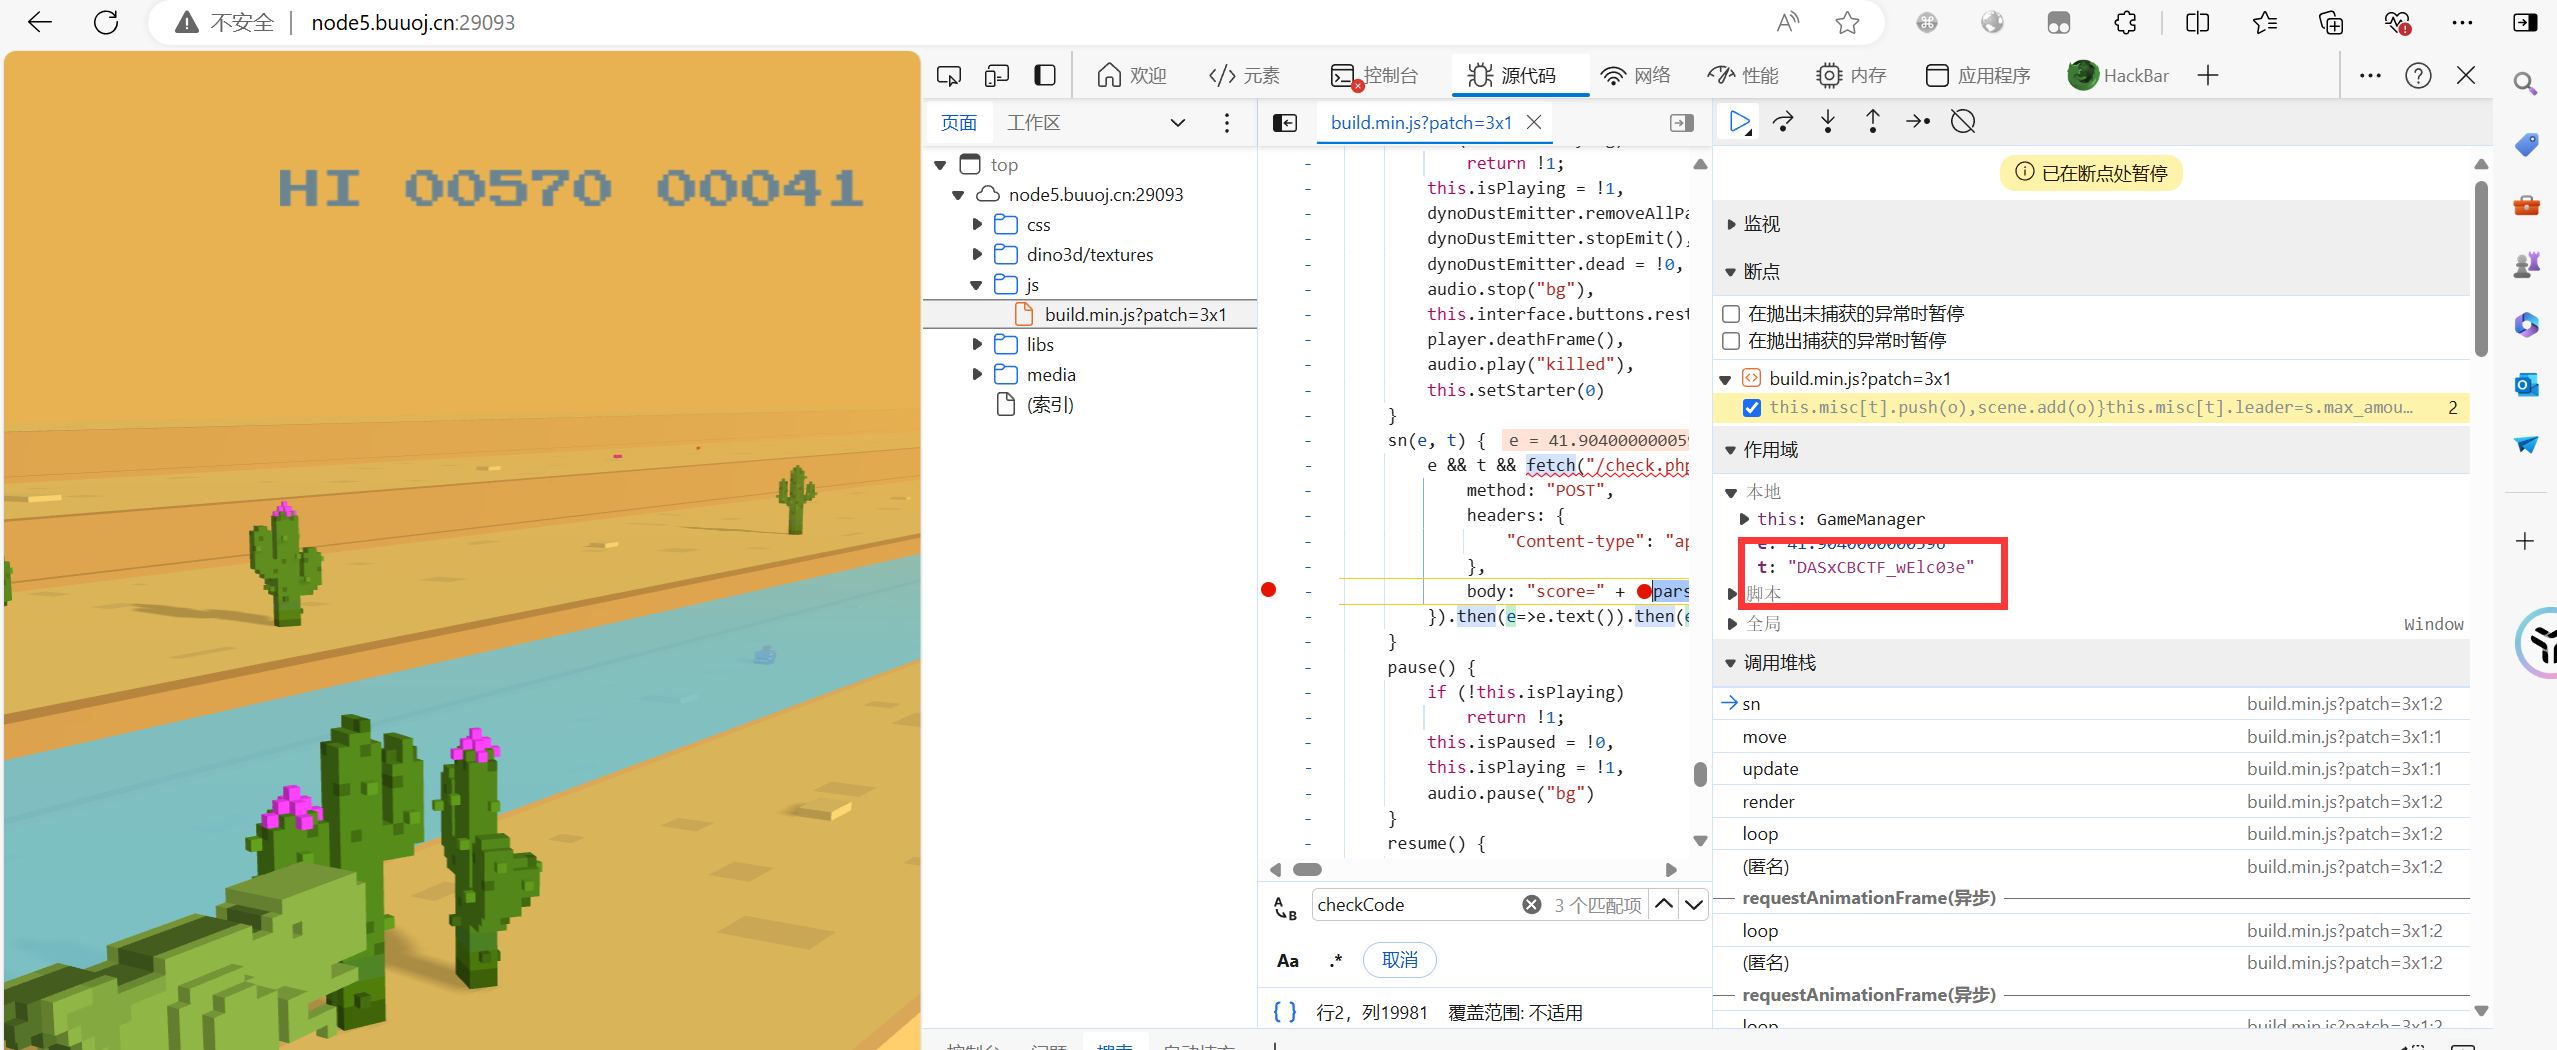This screenshot has width=2557, height=1050.
Task: Hide the debugger sidebar icon
Action: click(x=1682, y=122)
